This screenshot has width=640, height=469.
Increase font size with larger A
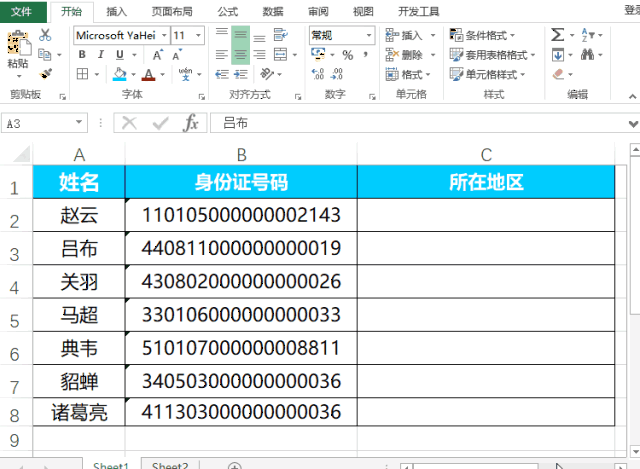coord(158,55)
